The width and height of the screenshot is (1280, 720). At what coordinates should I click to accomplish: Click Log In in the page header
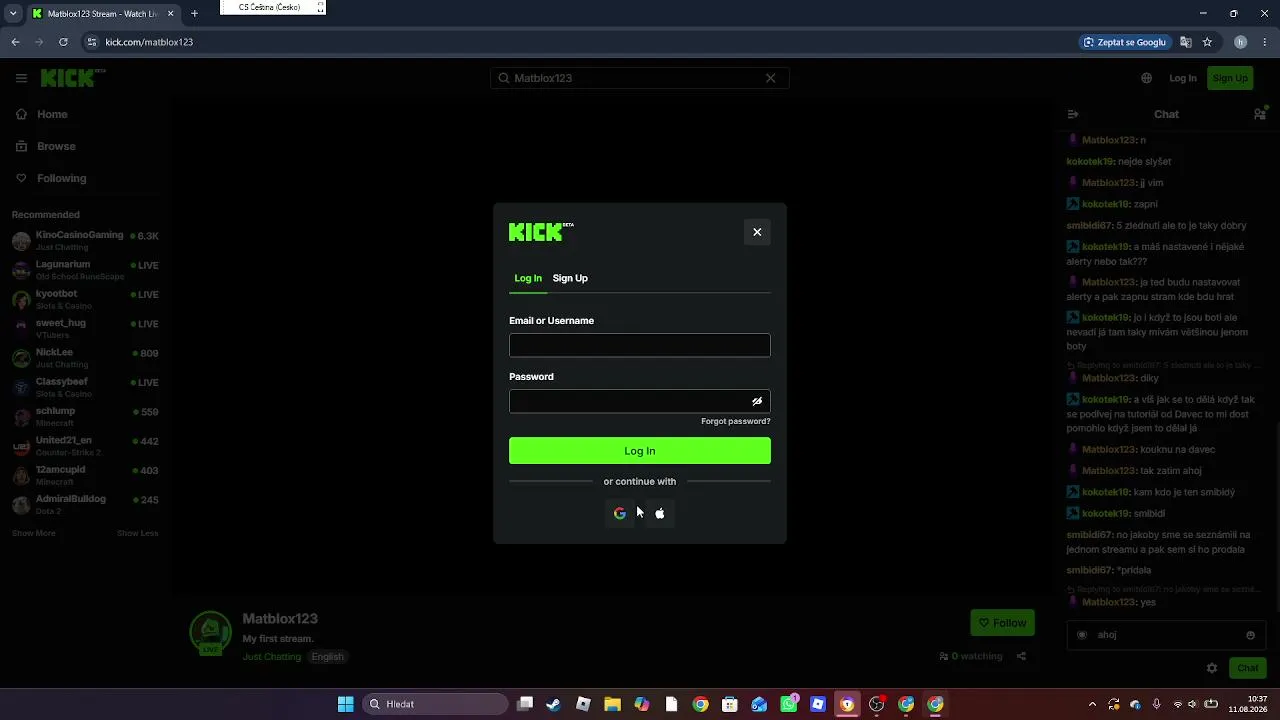[1183, 78]
